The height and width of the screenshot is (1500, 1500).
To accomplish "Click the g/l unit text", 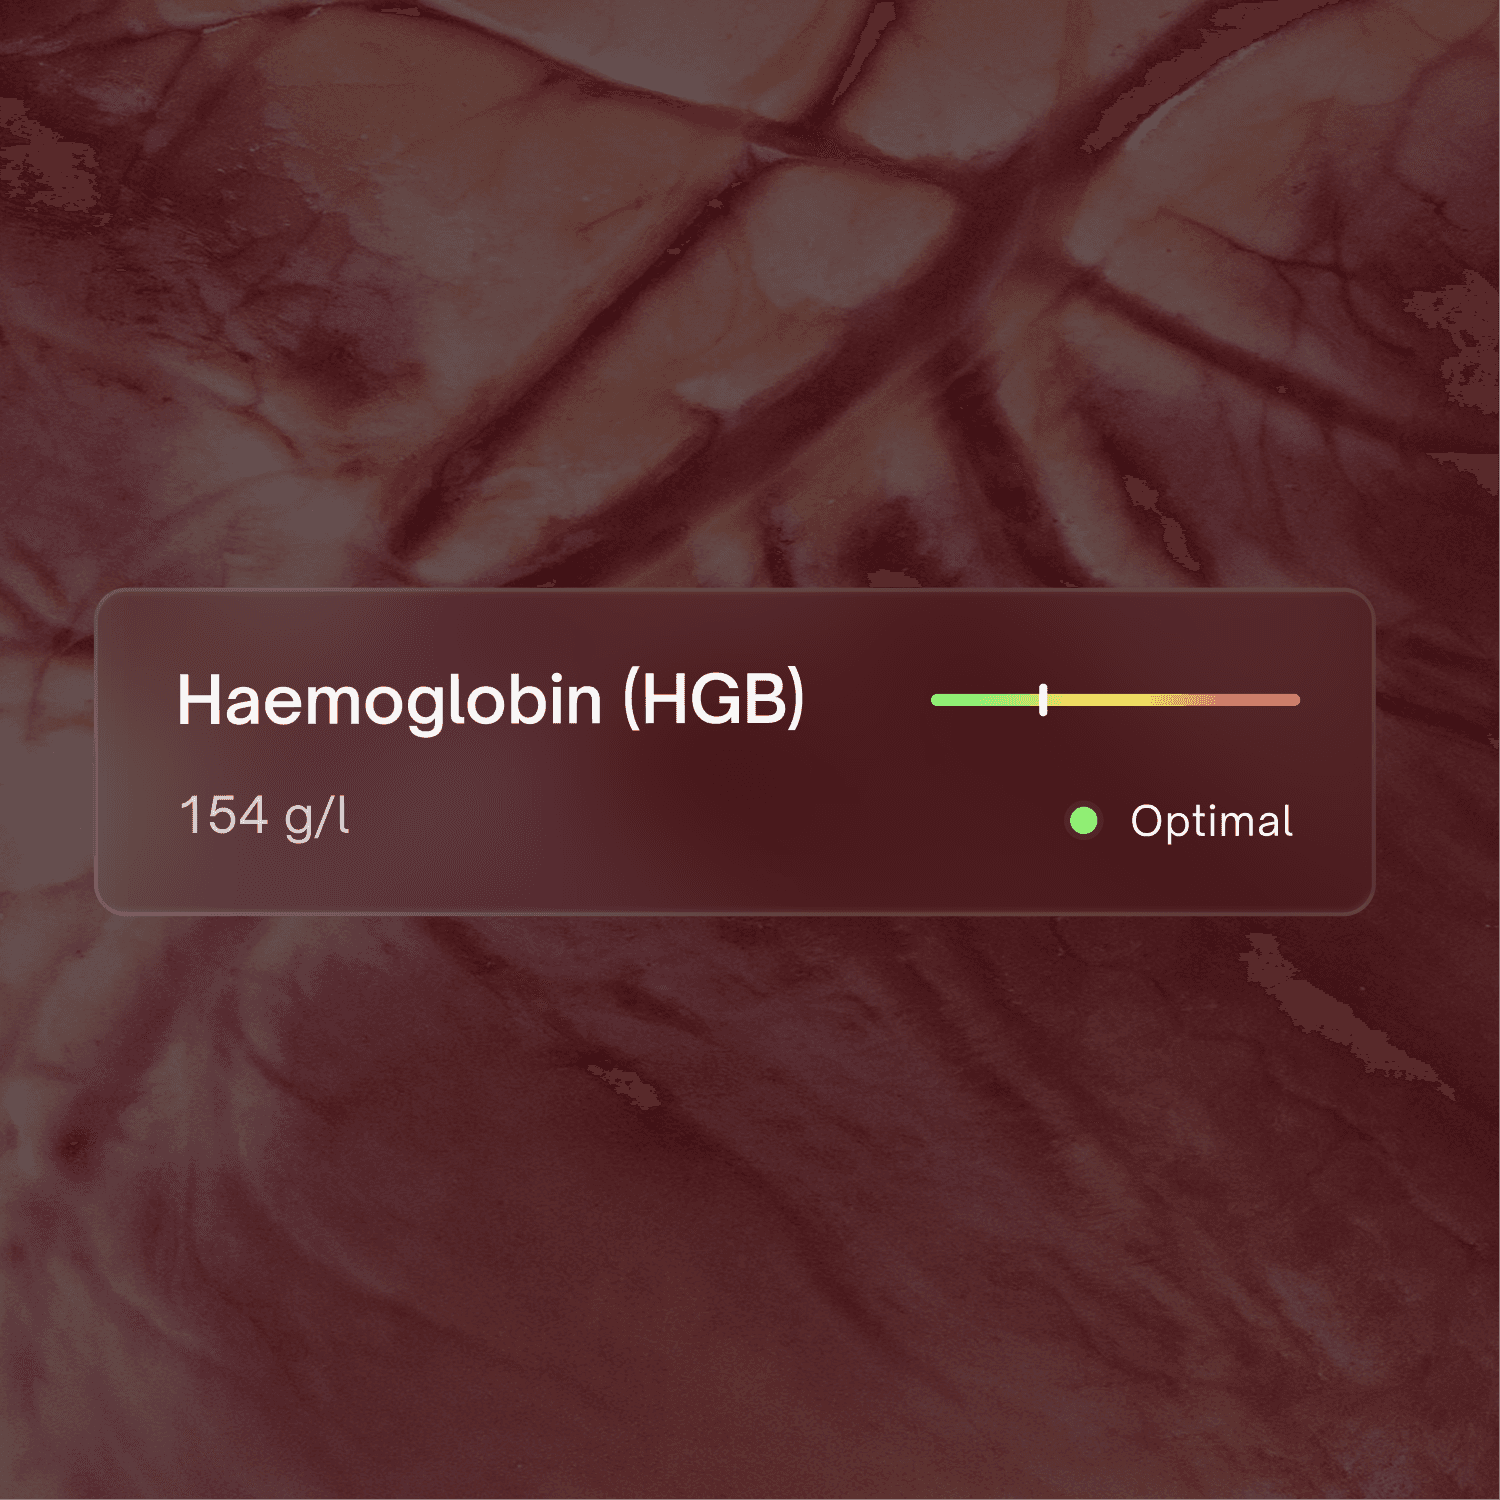I will [x=317, y=817].
